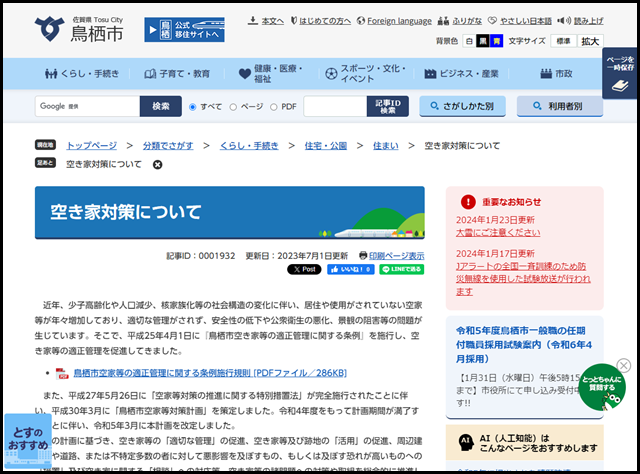
Task: Share page with X Post button
Action: tap(304, 270)
